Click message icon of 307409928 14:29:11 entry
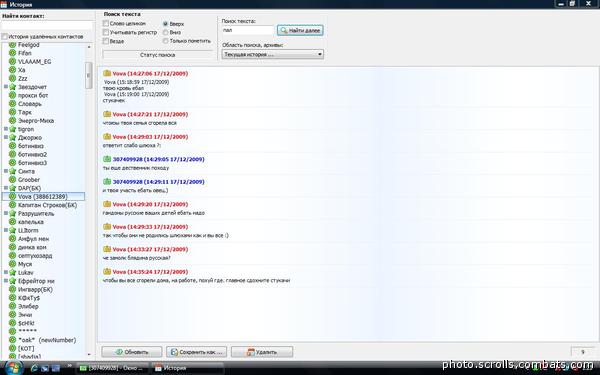Viewport: 600px width, 375px height. (x=107, y=182)
